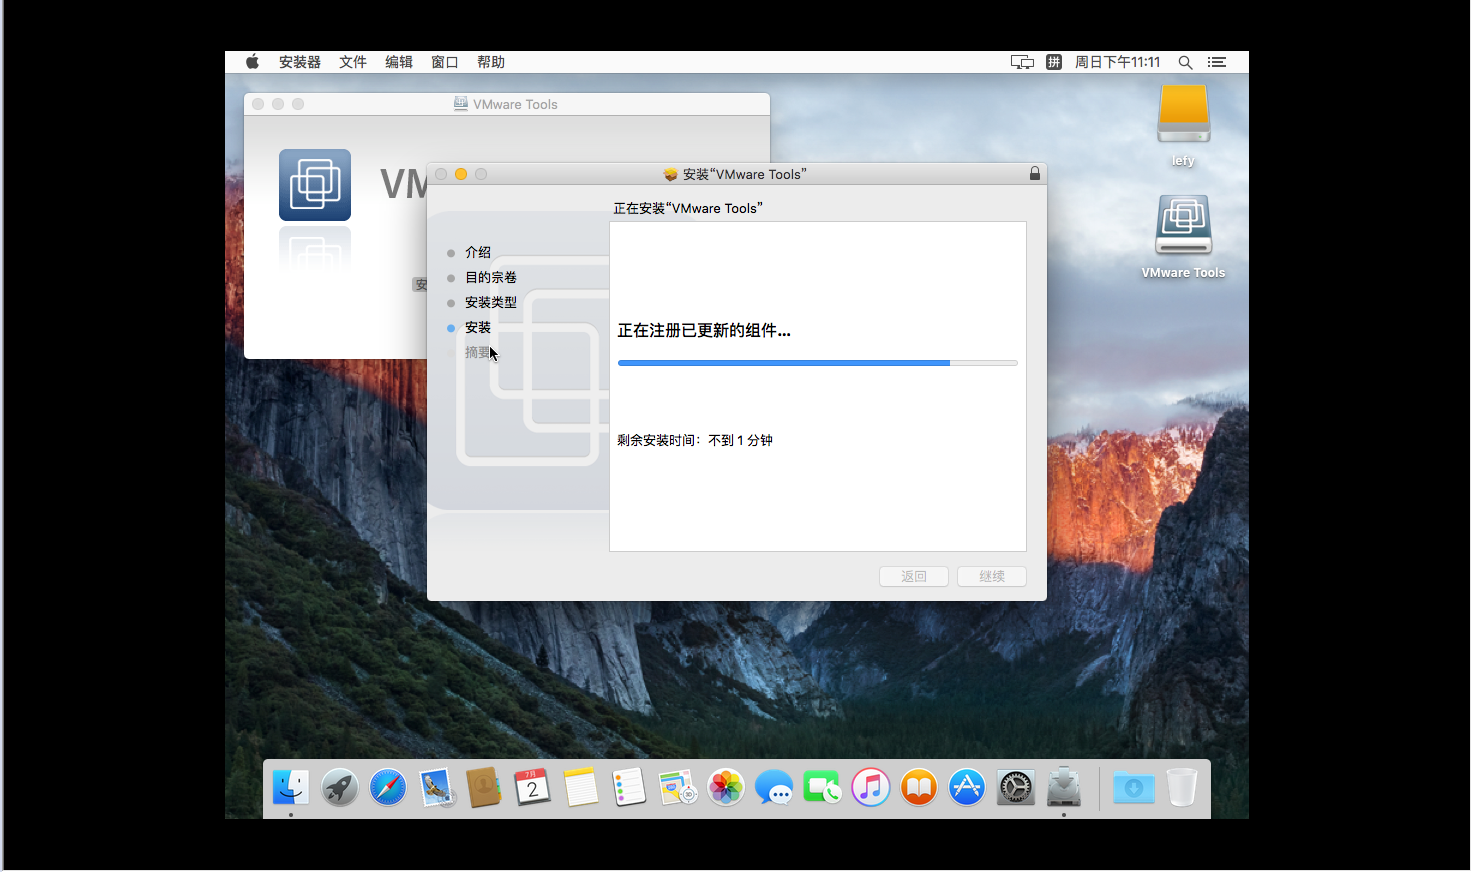This screenshot has height=872, width=1472.
Task: Open Notification Center icon in menu bar
Action: (x=1217, y=62)
